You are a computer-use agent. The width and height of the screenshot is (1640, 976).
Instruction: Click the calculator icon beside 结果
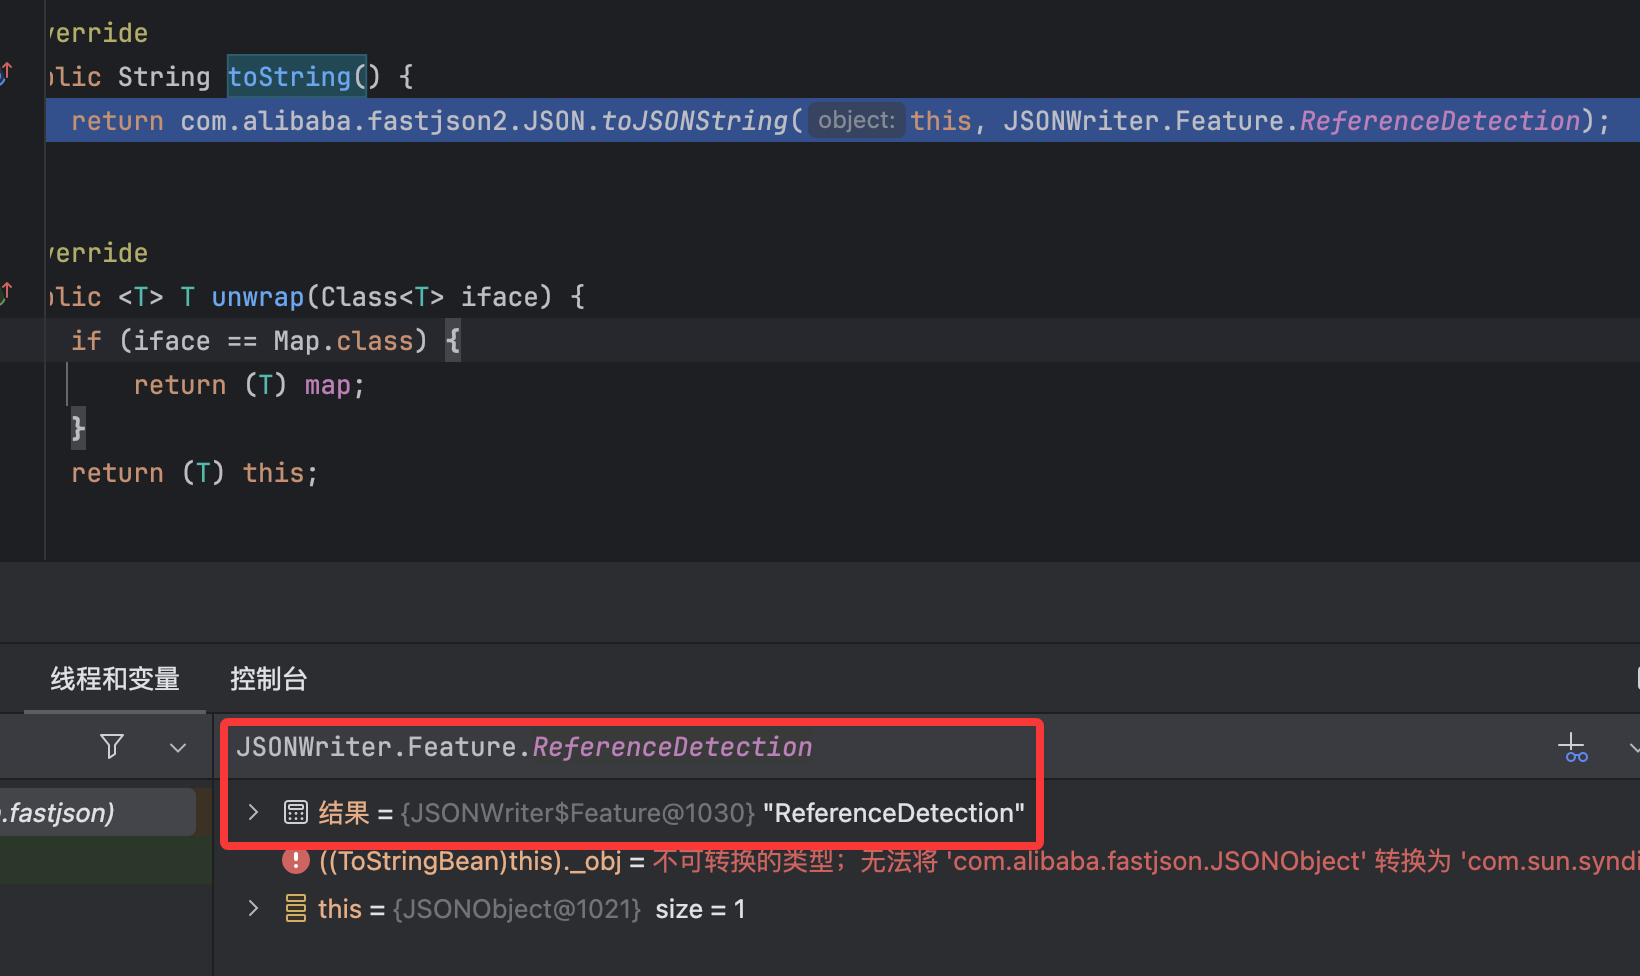[x=296, y=812]
